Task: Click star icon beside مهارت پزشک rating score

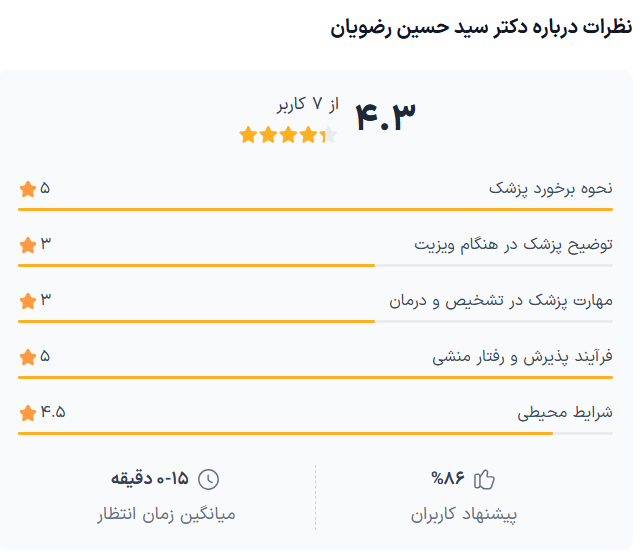Action: tap(27, 300)
